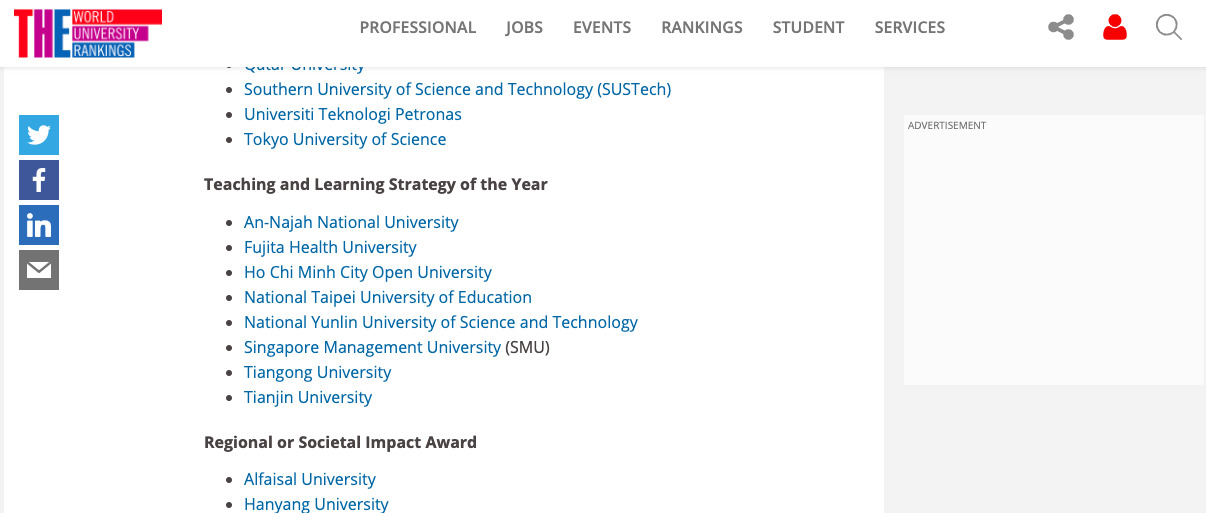This screenshot has width=1206, height=513.
Task: Open the Alfaisal University link
Action: pos(310,479)
